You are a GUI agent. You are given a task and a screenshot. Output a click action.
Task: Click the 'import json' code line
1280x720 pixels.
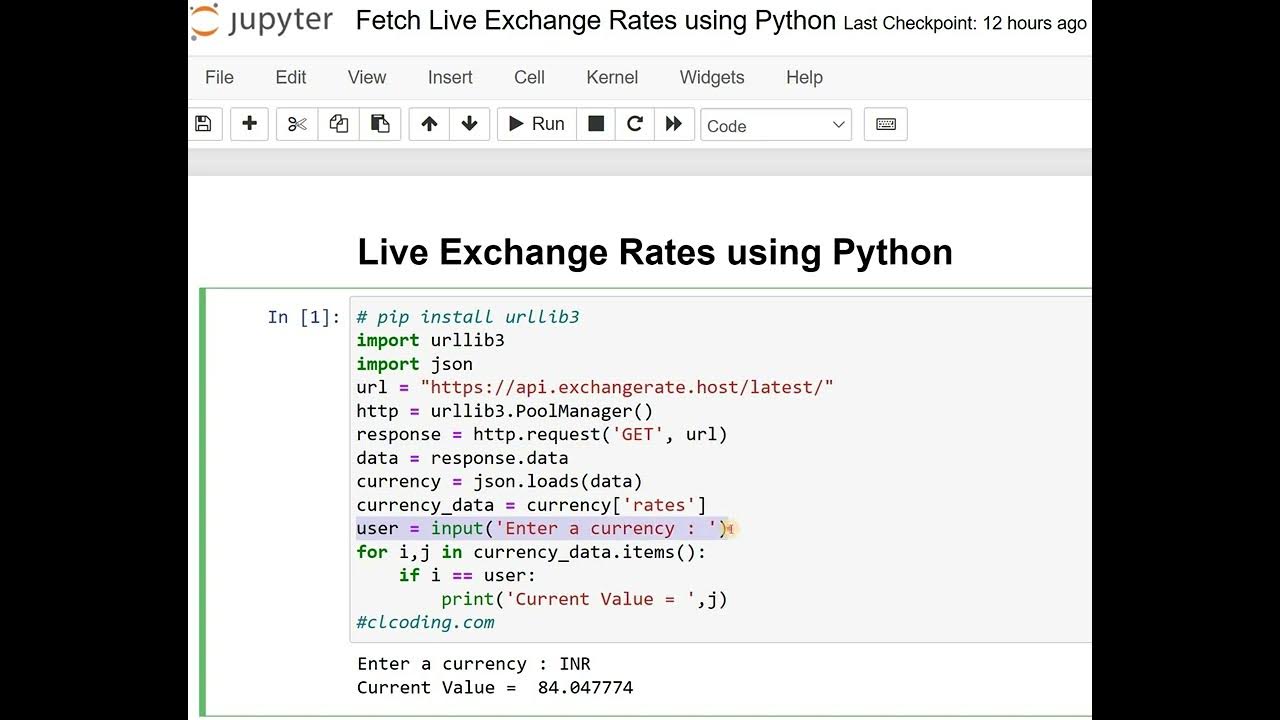click(x=414, y=364)
